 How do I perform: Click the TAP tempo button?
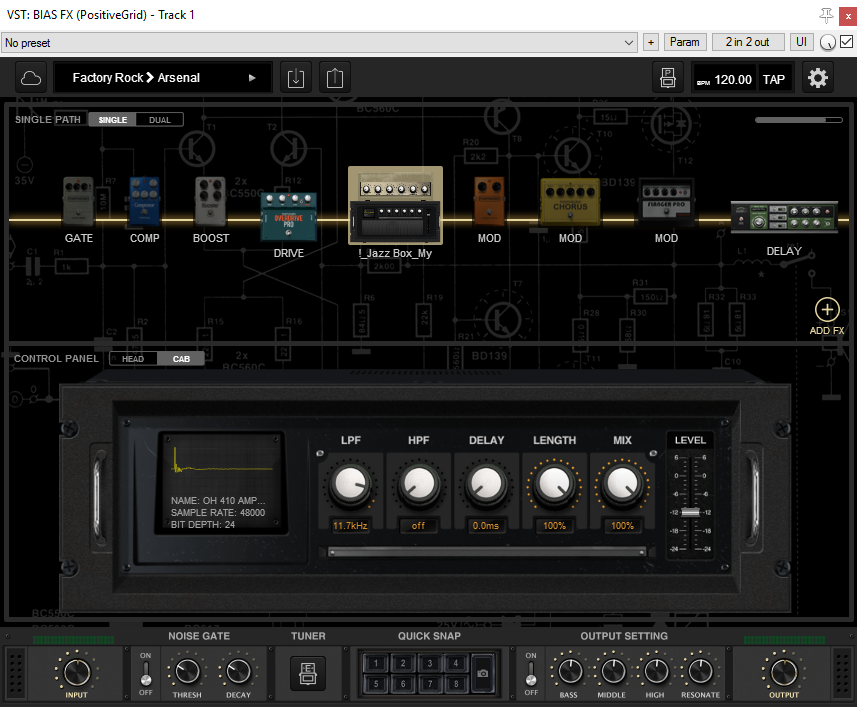(x=773, y=80)
